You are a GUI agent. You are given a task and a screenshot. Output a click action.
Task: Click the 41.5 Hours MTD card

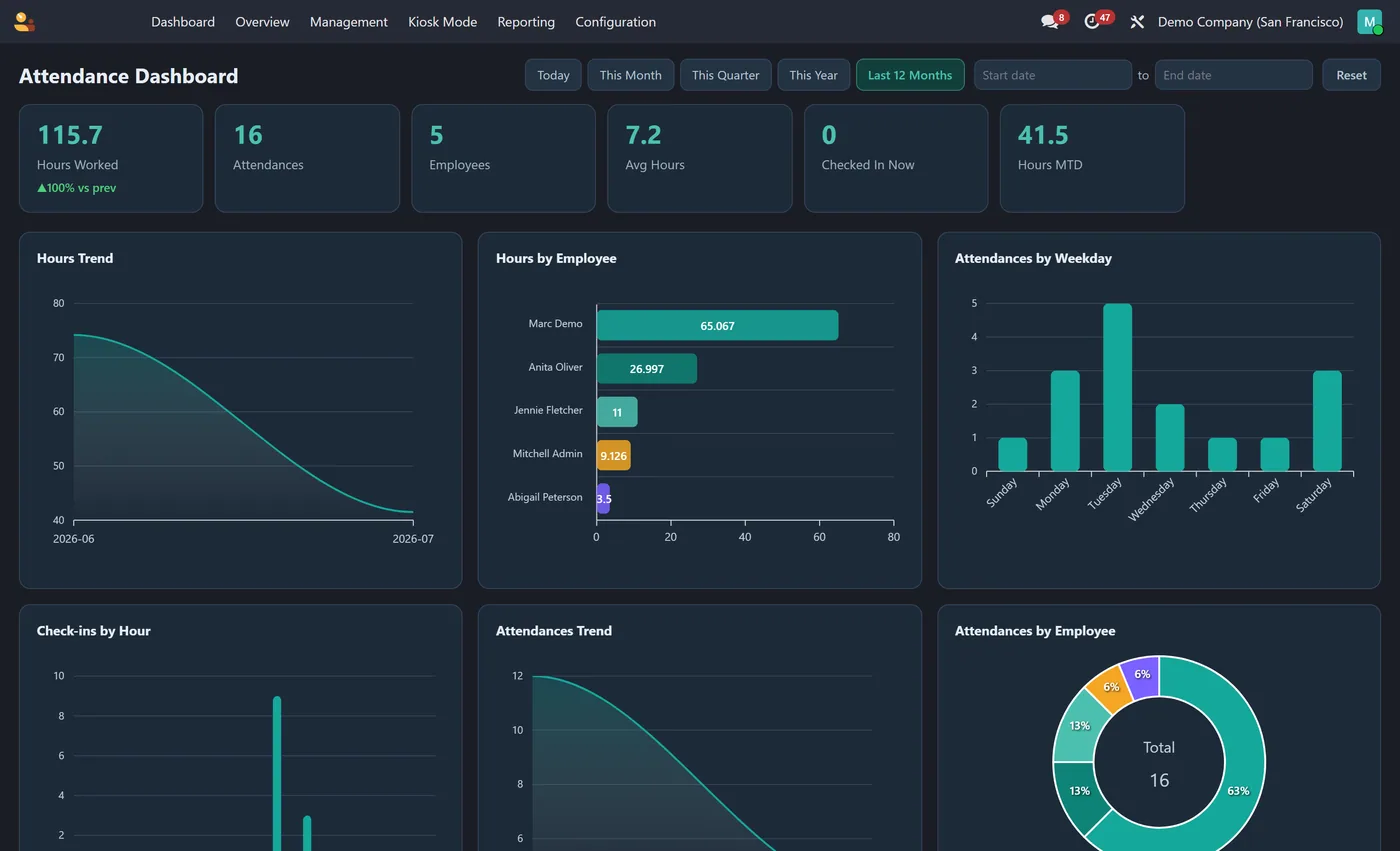click(x=1092, y=158)
